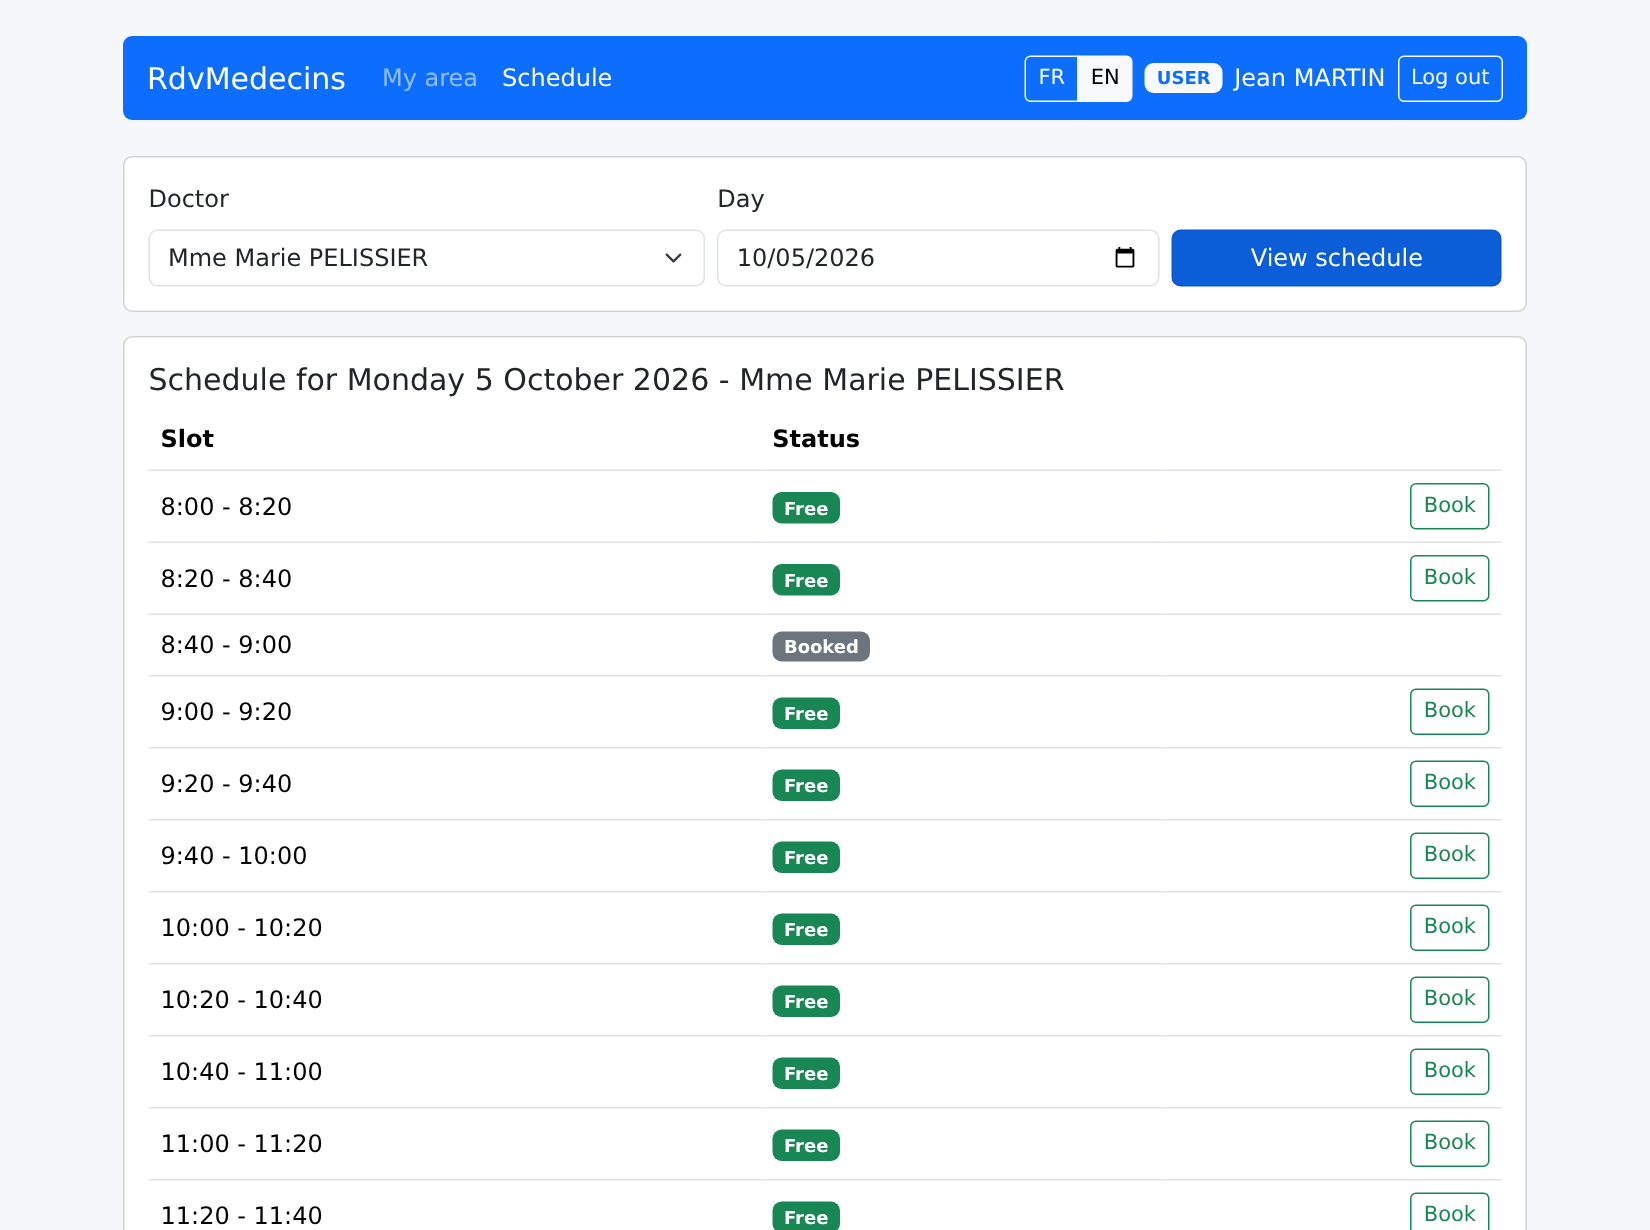Focus the Day date input showing 10/05/2026
The width and height of the screenshot is (1650, 1230).
click(x=938, y=258)
